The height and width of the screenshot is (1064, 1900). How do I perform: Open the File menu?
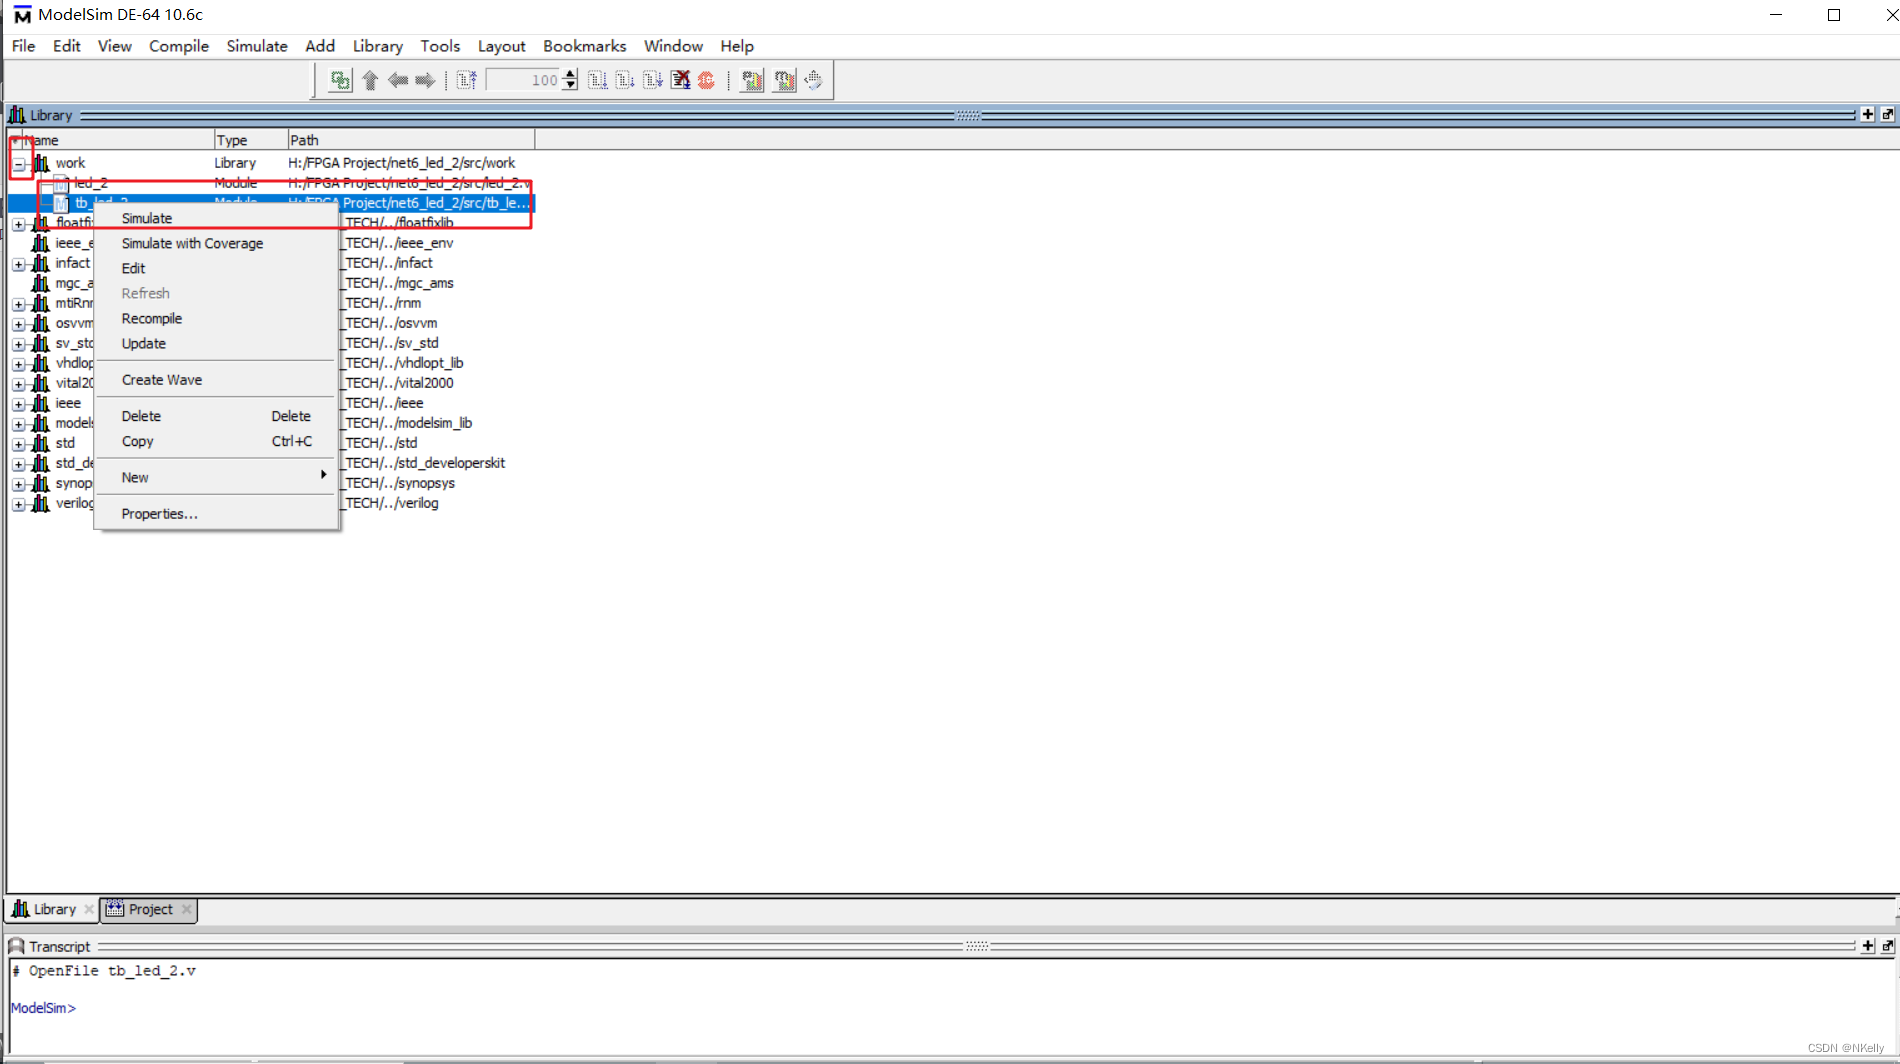[23, 46]
